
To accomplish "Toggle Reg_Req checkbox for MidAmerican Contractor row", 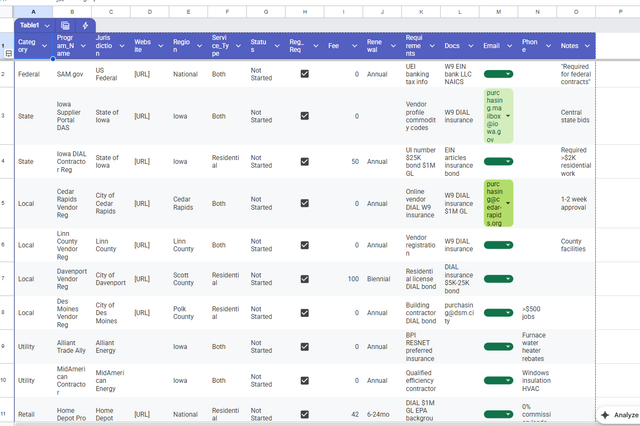I will [304, 381].
